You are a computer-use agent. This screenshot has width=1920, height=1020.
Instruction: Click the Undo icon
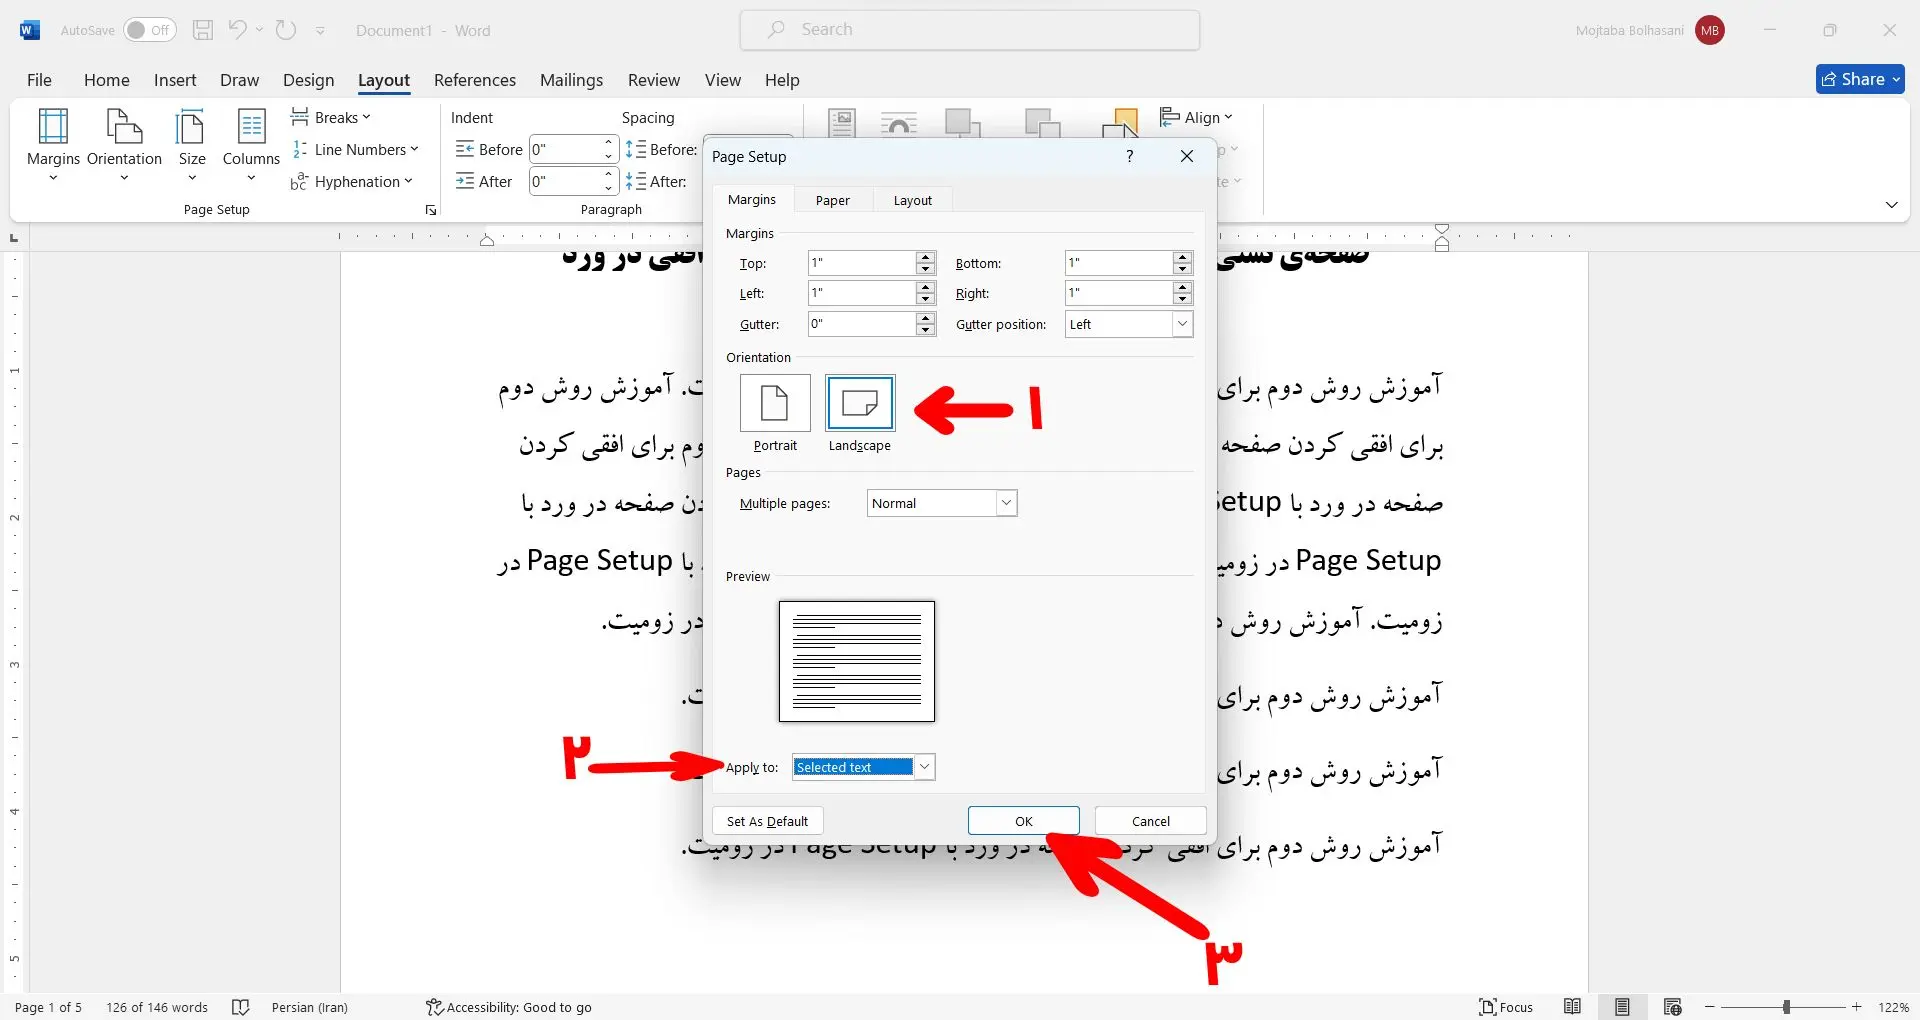tap(237, 30)
